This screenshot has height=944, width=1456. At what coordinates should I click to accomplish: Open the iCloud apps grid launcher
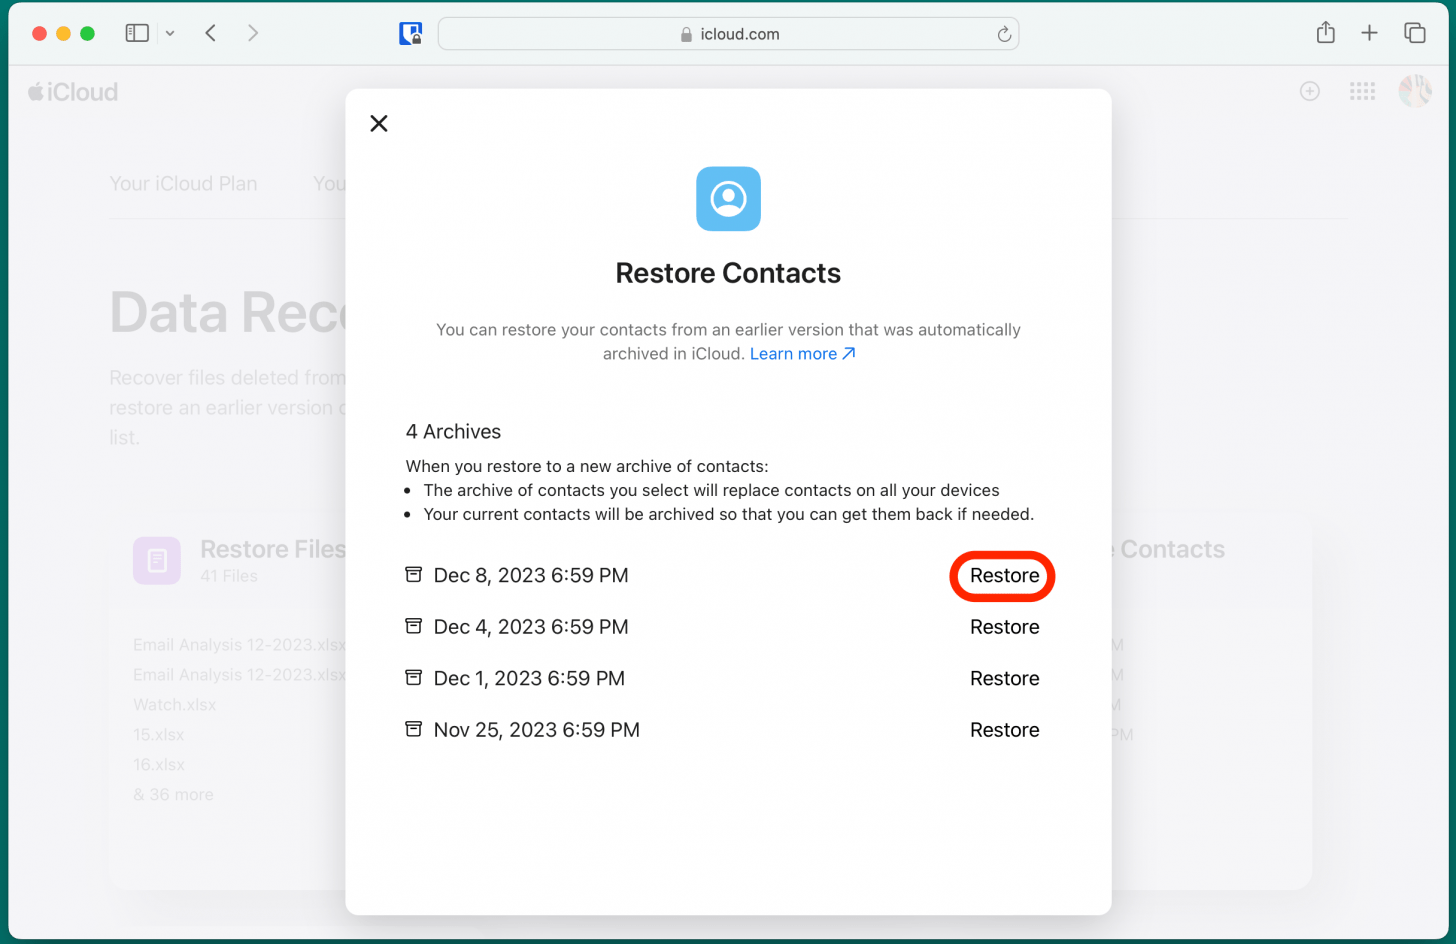pos(1362,91)
